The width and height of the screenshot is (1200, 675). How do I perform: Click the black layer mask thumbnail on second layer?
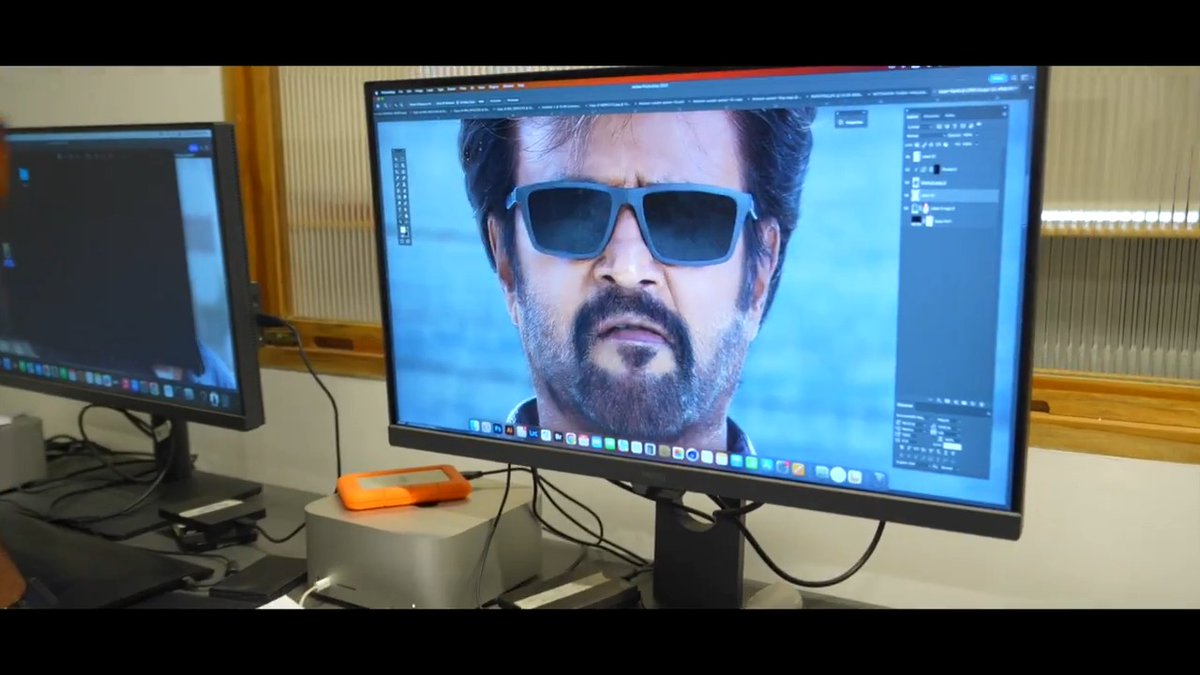[x=937, y=169]
